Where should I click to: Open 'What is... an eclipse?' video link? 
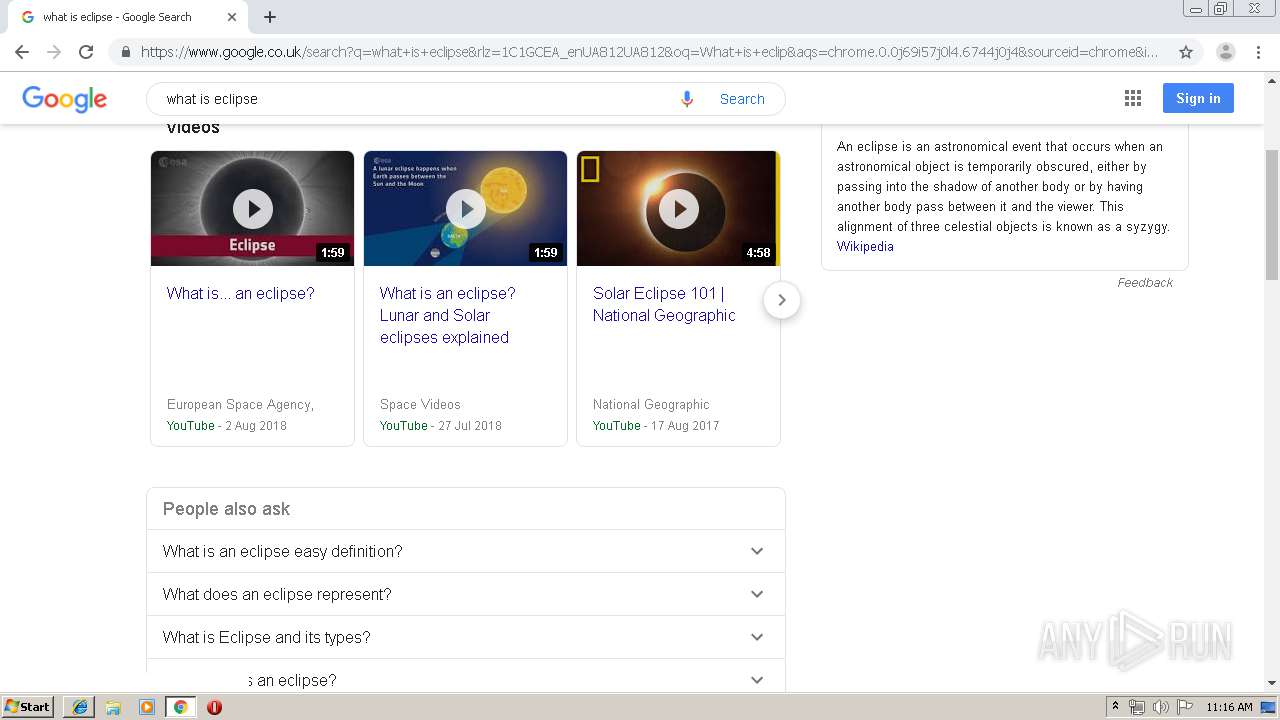tap(240, 293)
